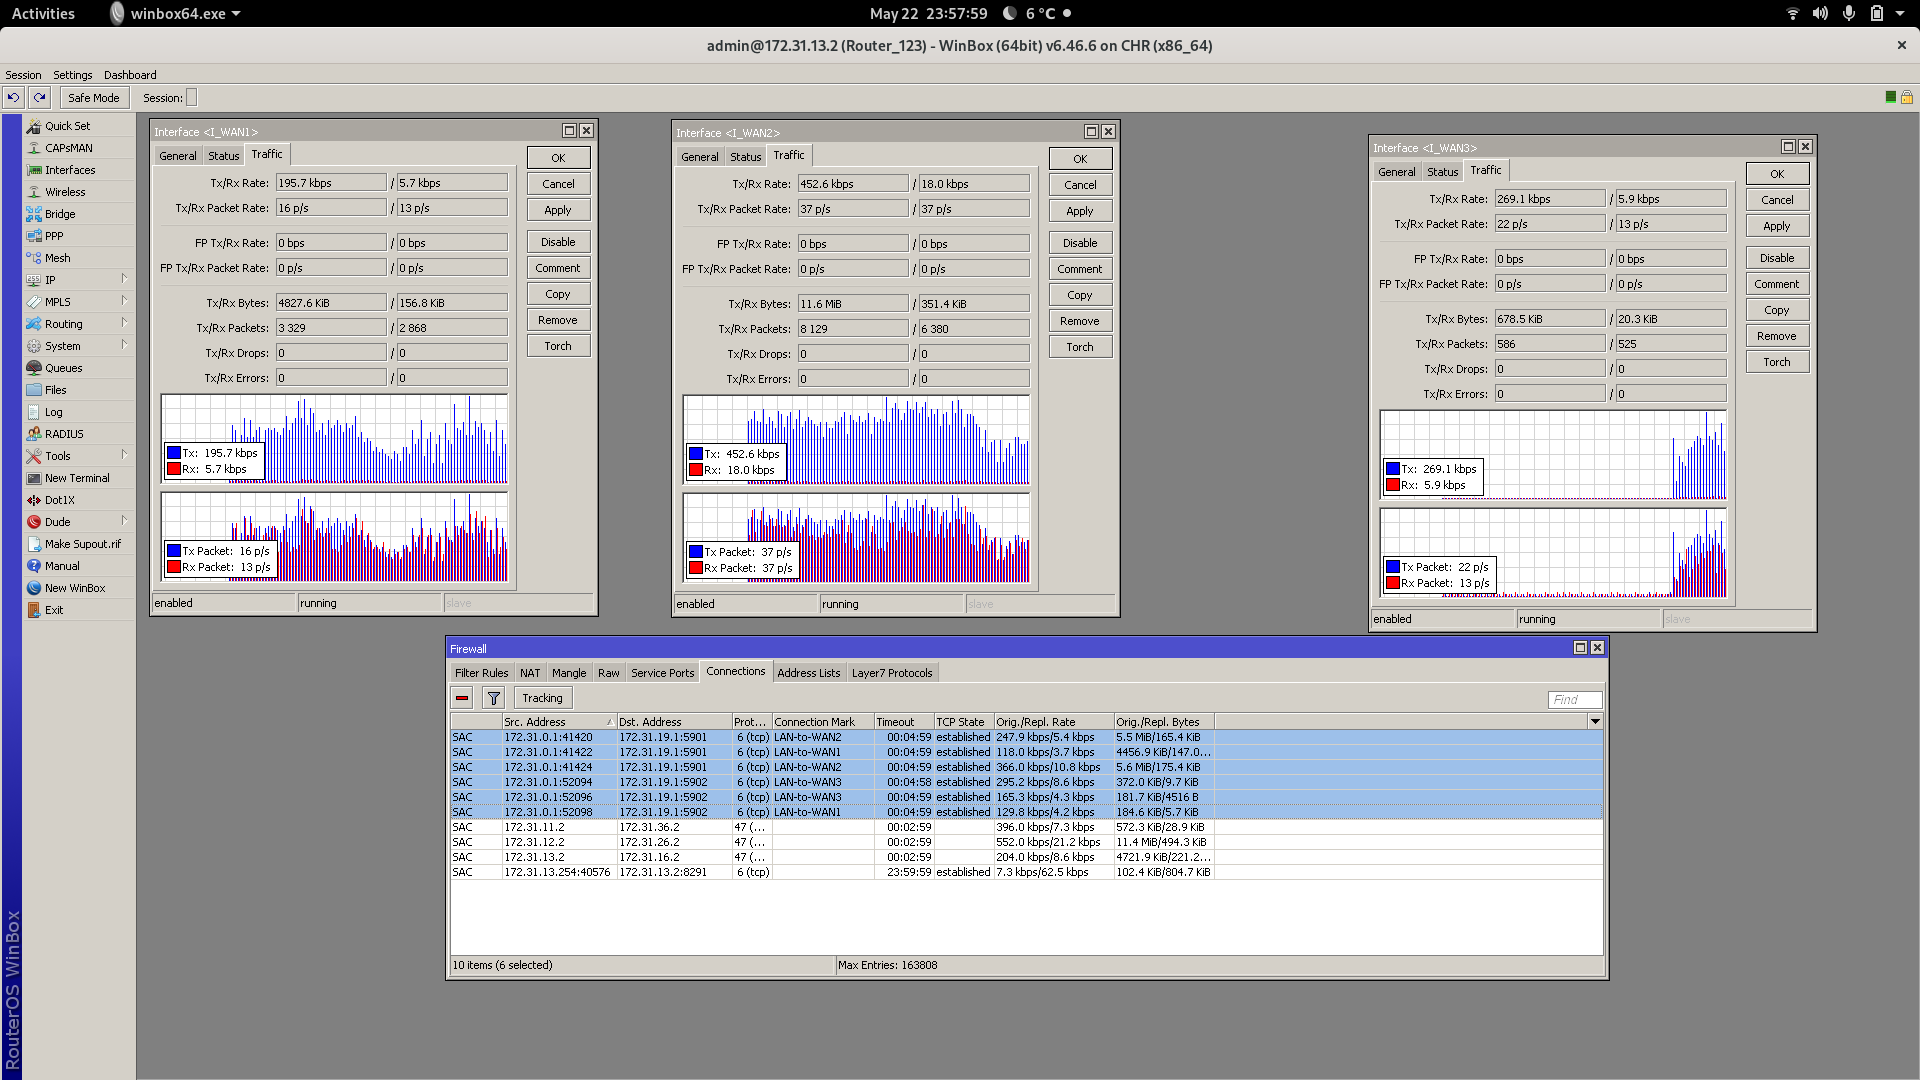Click the redo arrow icon in toolbar
This screenshot has width=1920, height=1080.
coord(39,97)
